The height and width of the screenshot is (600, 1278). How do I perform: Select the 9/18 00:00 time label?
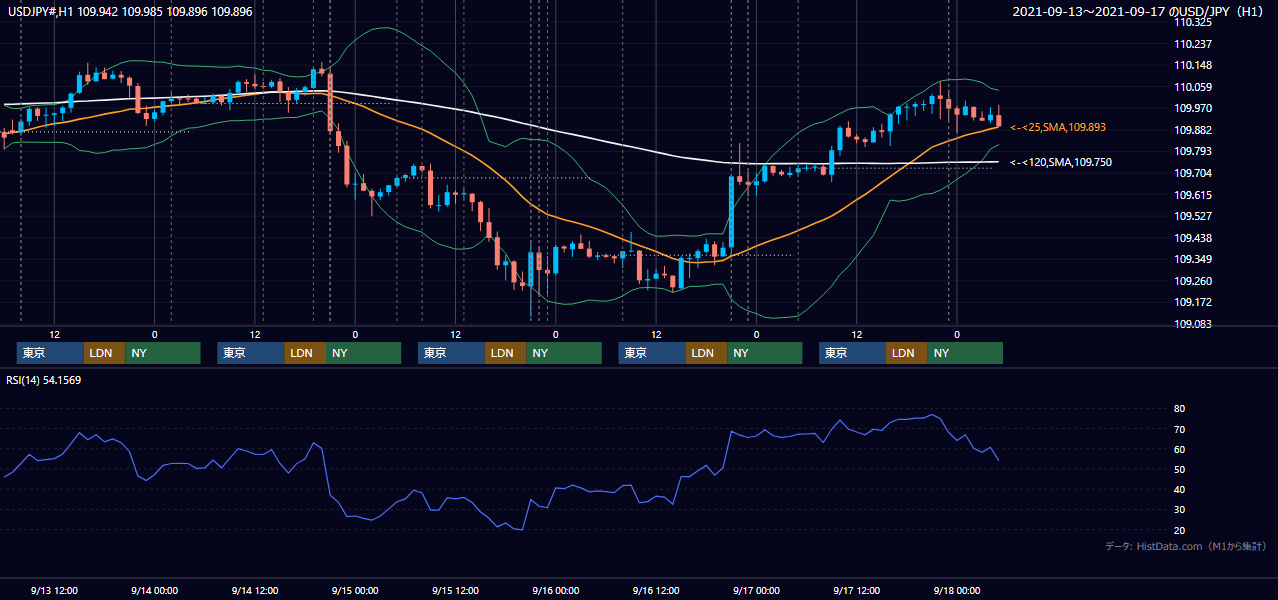tap(957, 590)
